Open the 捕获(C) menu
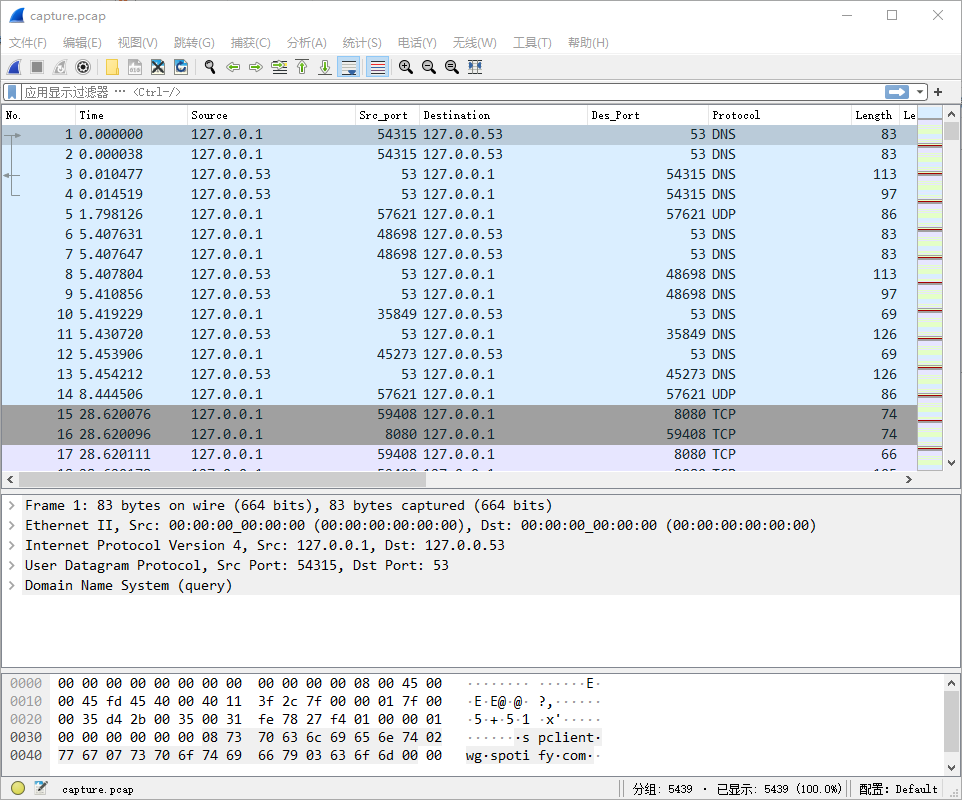 250,42
